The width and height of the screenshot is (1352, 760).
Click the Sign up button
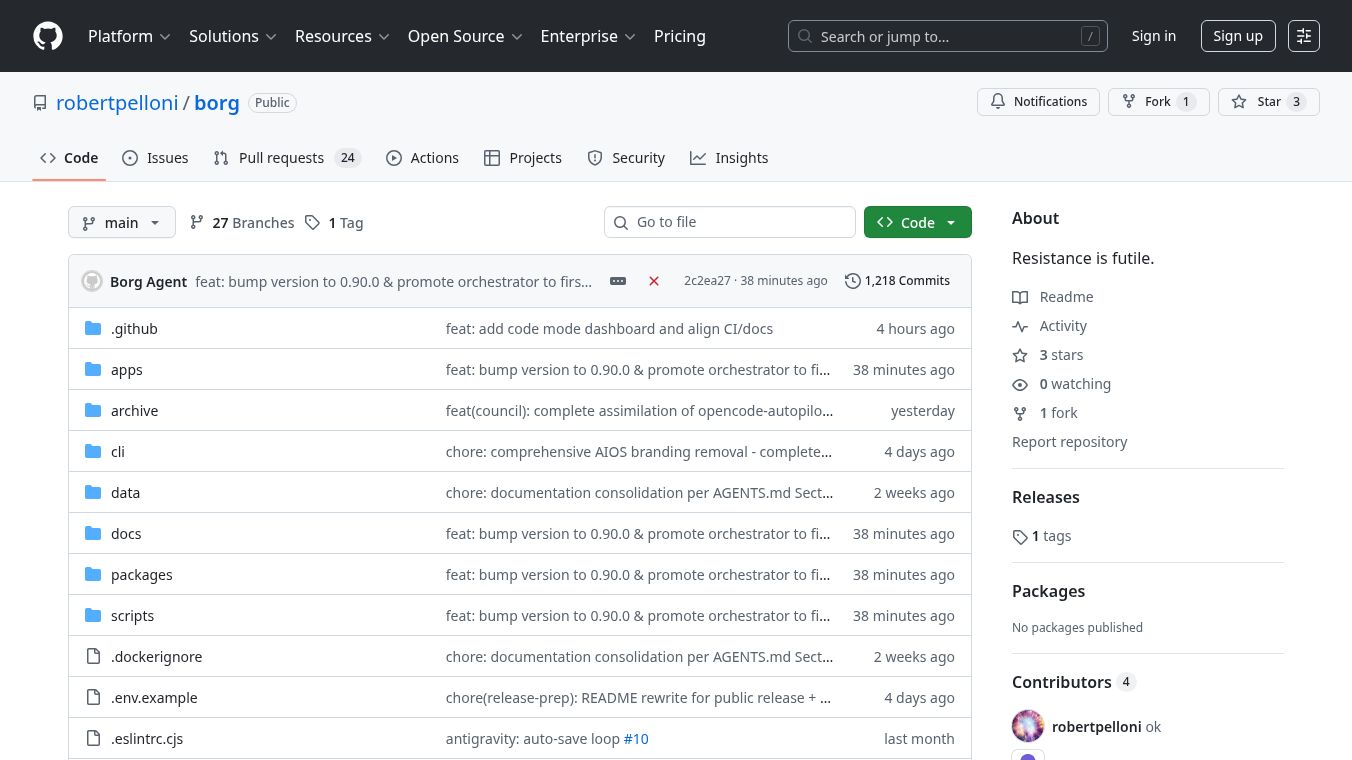pos(1237,36)
